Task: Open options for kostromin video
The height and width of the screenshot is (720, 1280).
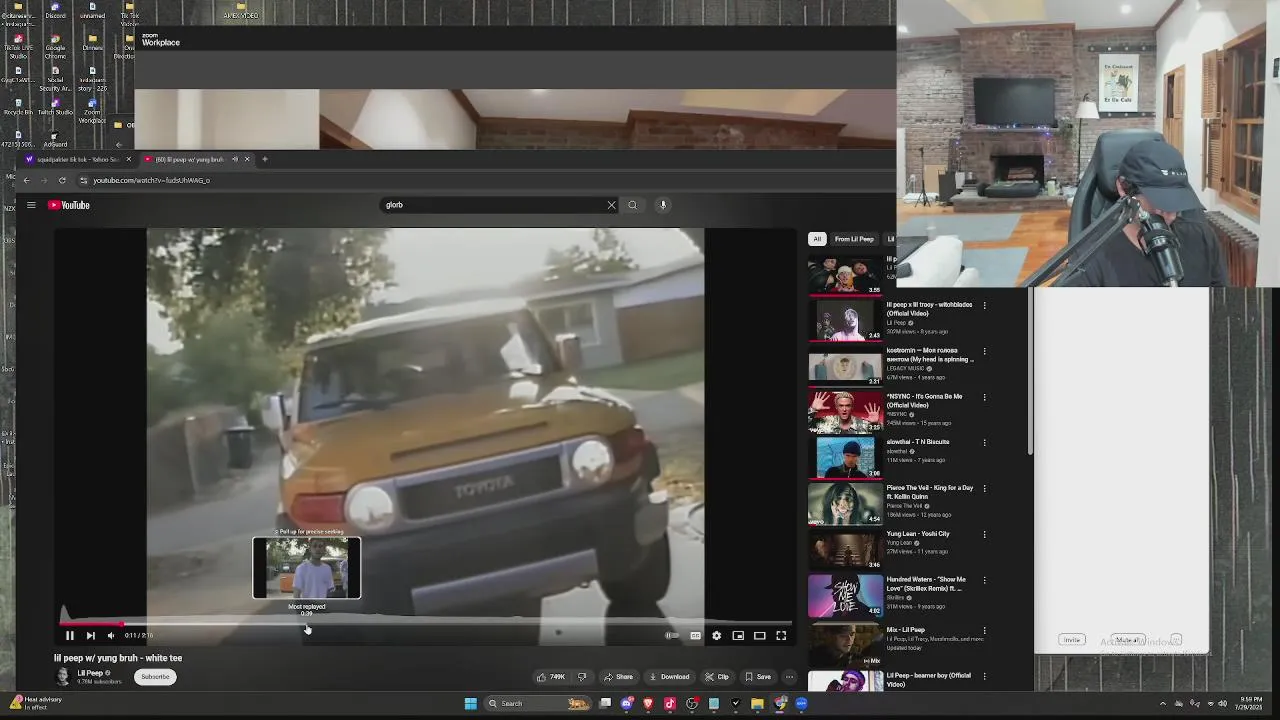Action: click(x=984, y=351)
